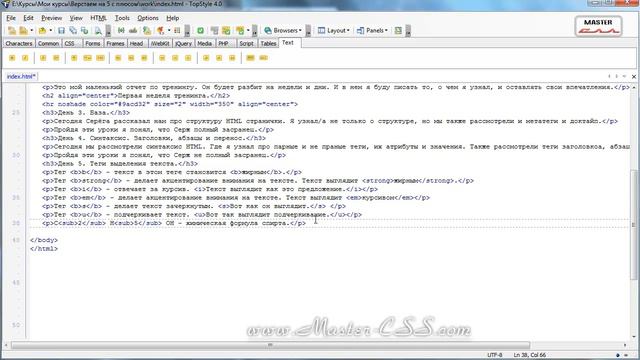Screen dimensions: 640x360
Task: Click the vertical scrollbar up arrow
Action: tap(633, 87)
